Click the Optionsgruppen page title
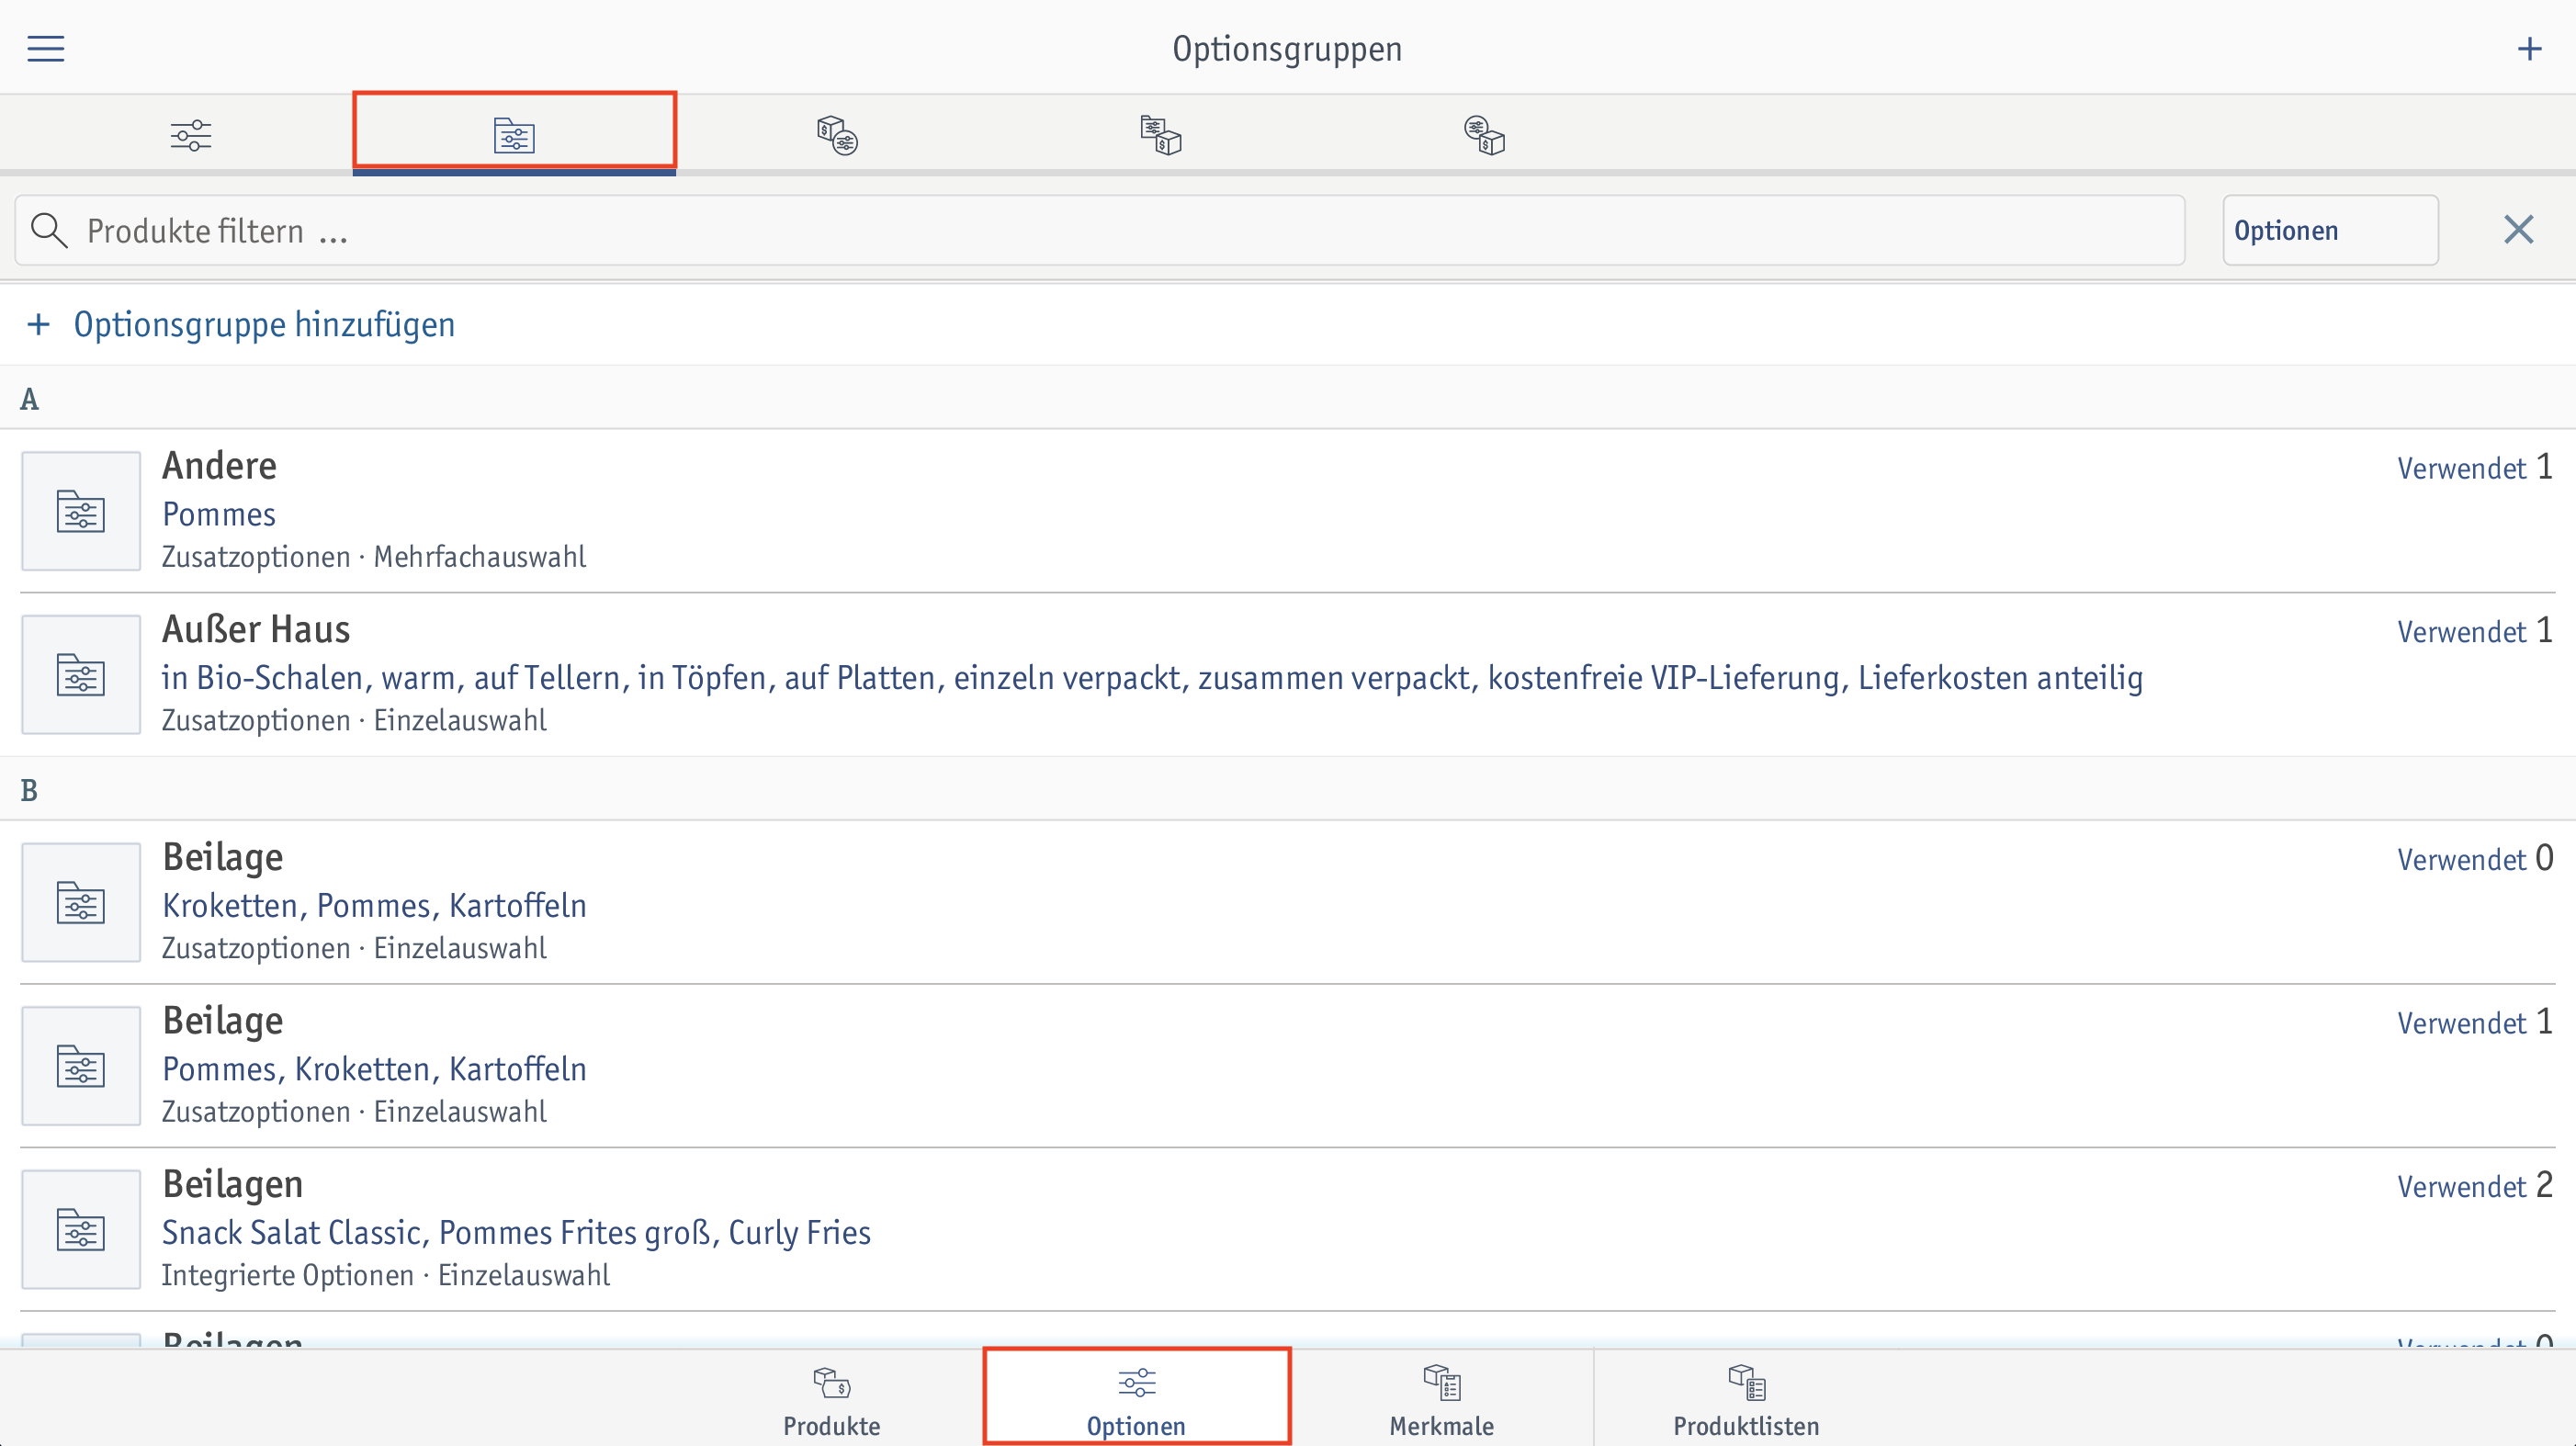2576x1446 pixels. tap(1287, 49)
